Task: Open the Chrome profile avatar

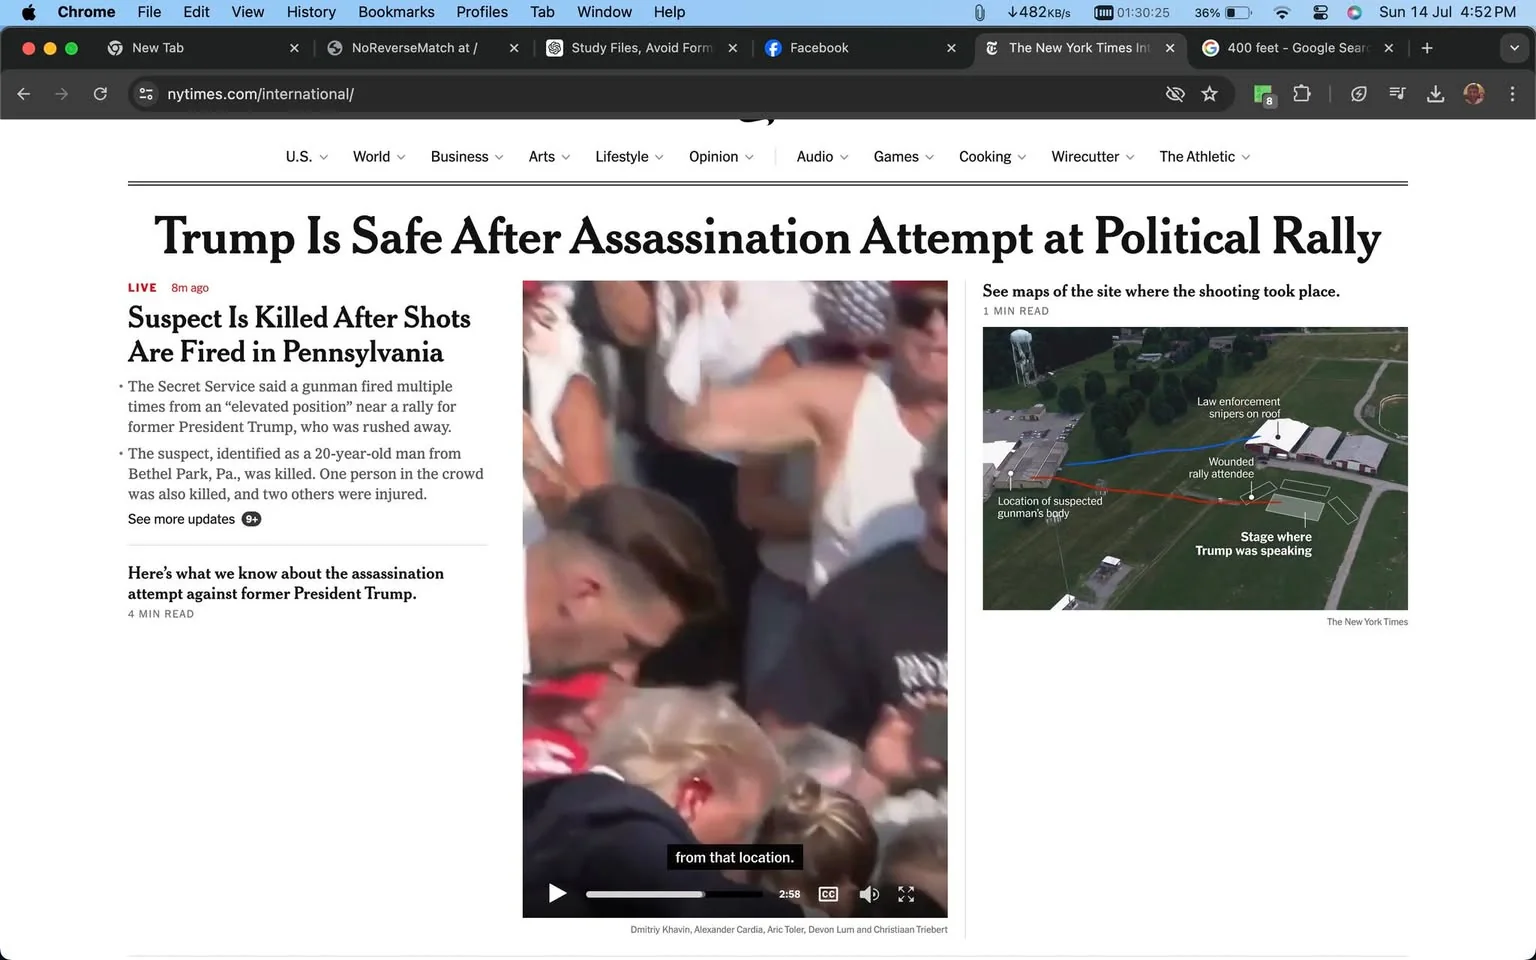Action: pyautogui.click(x=1474, y=94)
